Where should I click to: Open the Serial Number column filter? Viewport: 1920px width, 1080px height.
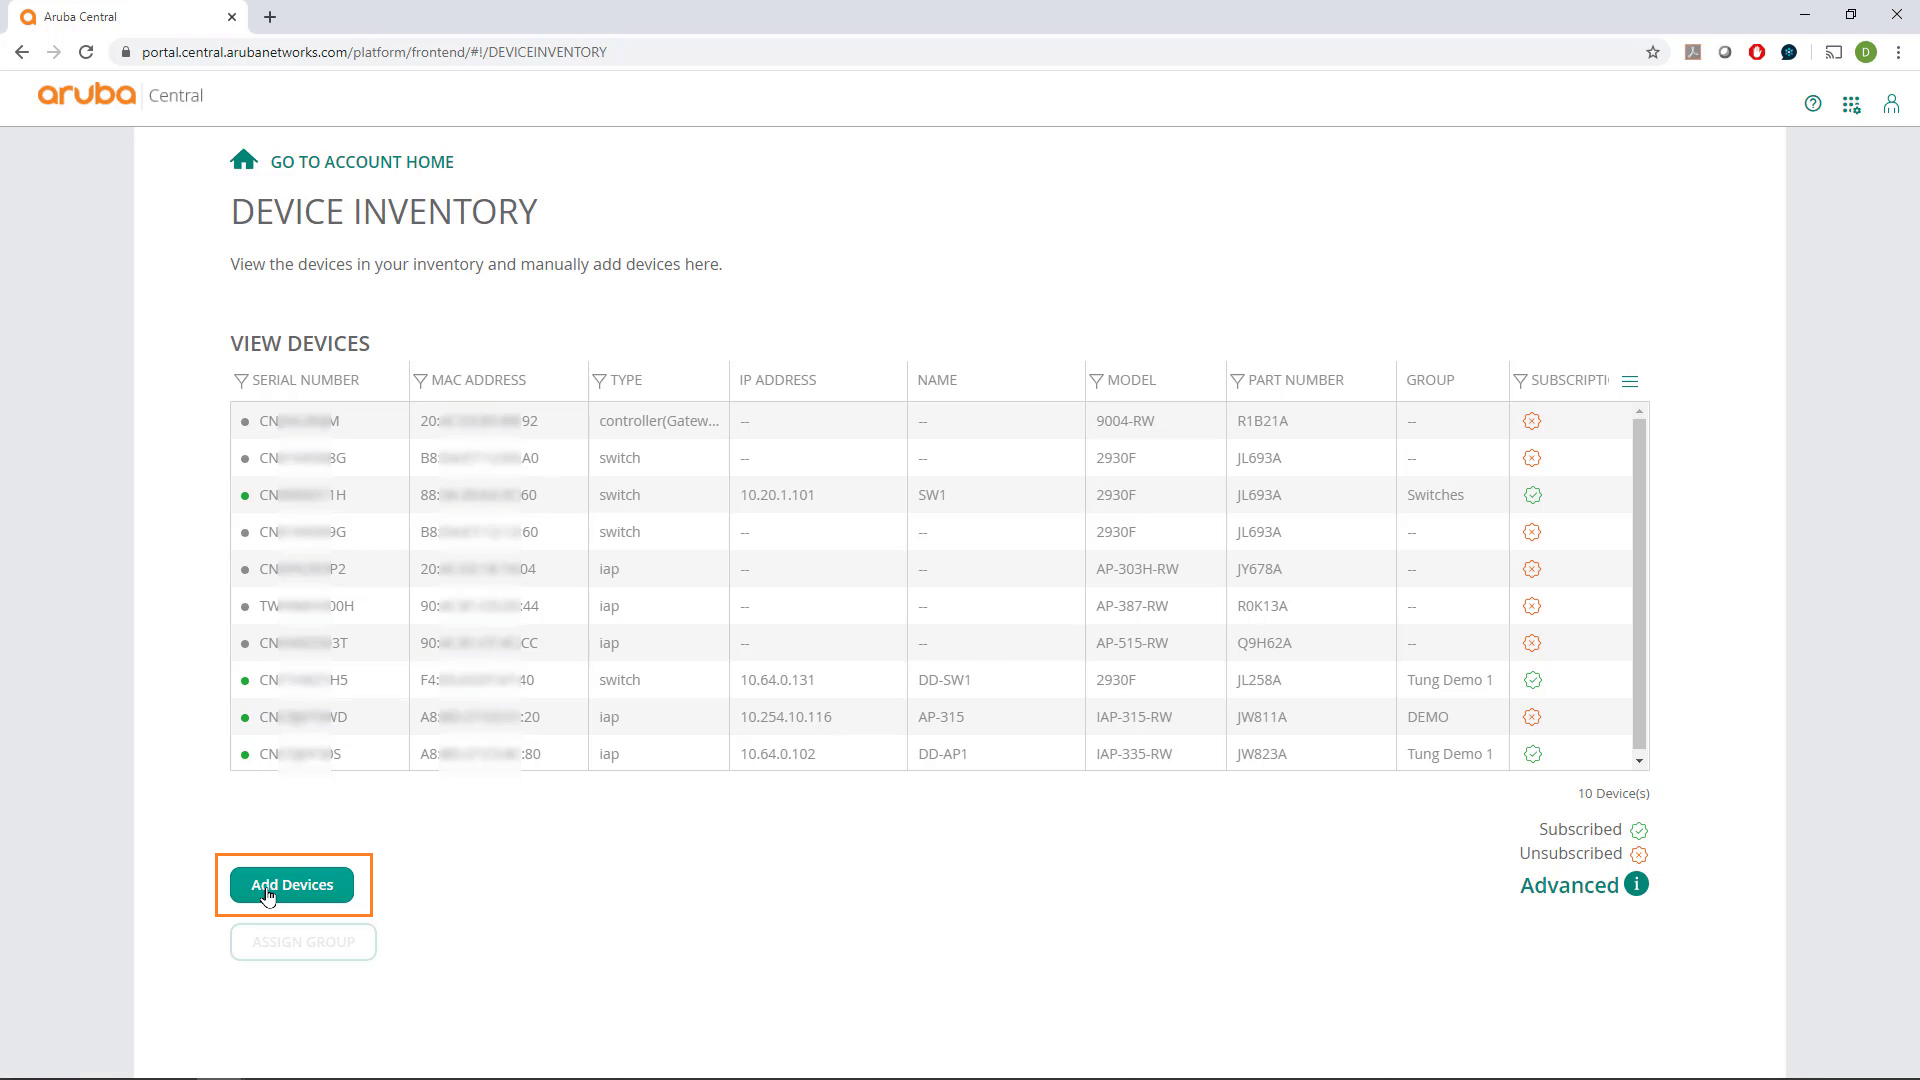240,380
